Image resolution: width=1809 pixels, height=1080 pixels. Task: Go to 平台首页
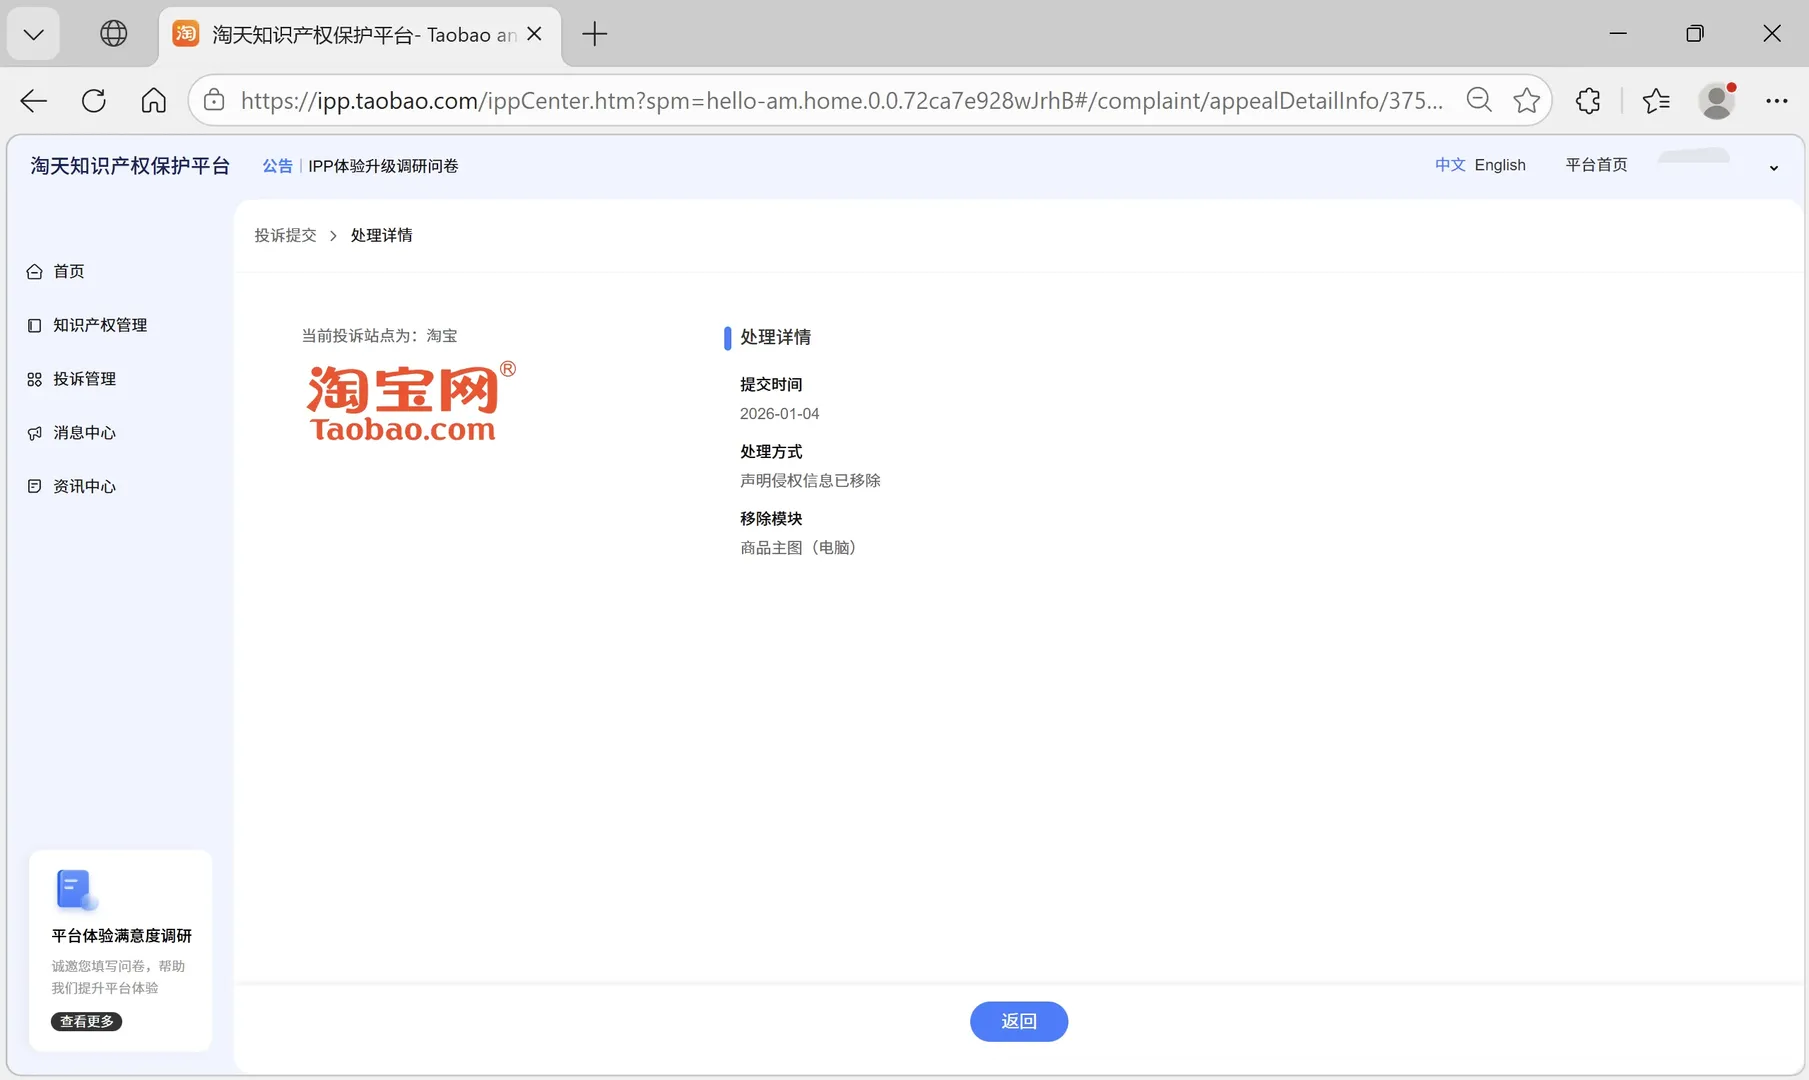1596,165
